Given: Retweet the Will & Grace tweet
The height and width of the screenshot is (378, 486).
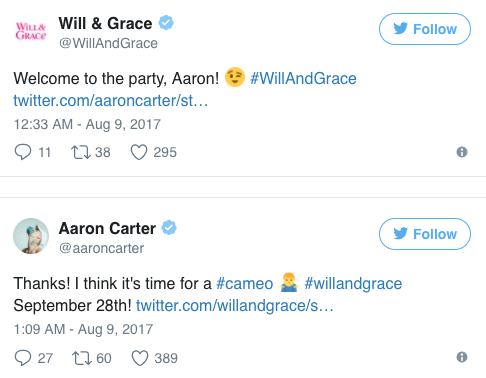Looking at the screenshot, I should click(81, 152).
